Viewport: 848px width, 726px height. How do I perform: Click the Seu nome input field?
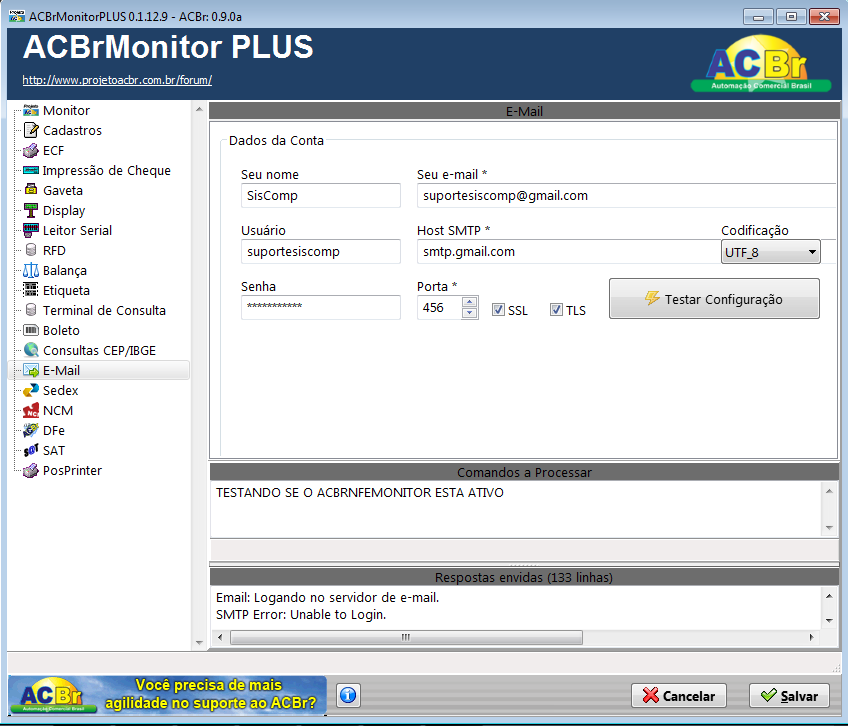[321, 195]
